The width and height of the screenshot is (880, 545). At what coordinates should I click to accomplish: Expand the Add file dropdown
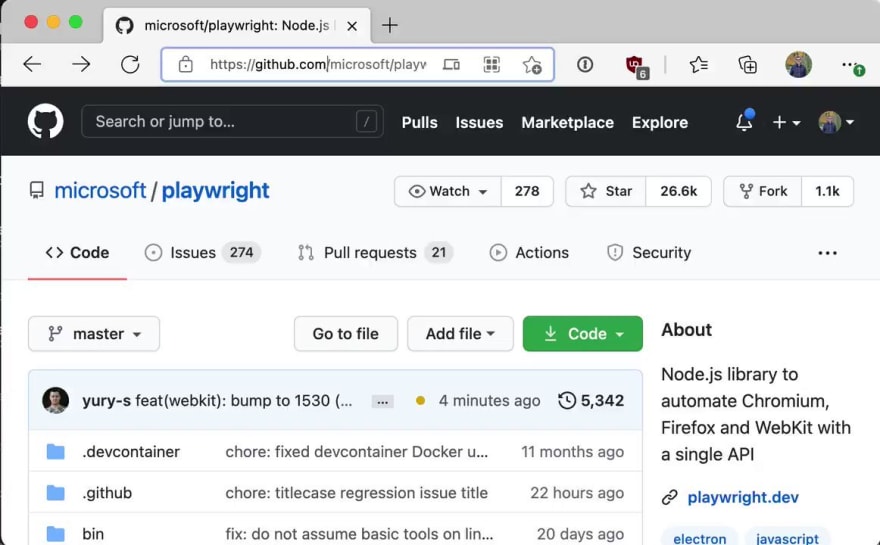(460, 334)
